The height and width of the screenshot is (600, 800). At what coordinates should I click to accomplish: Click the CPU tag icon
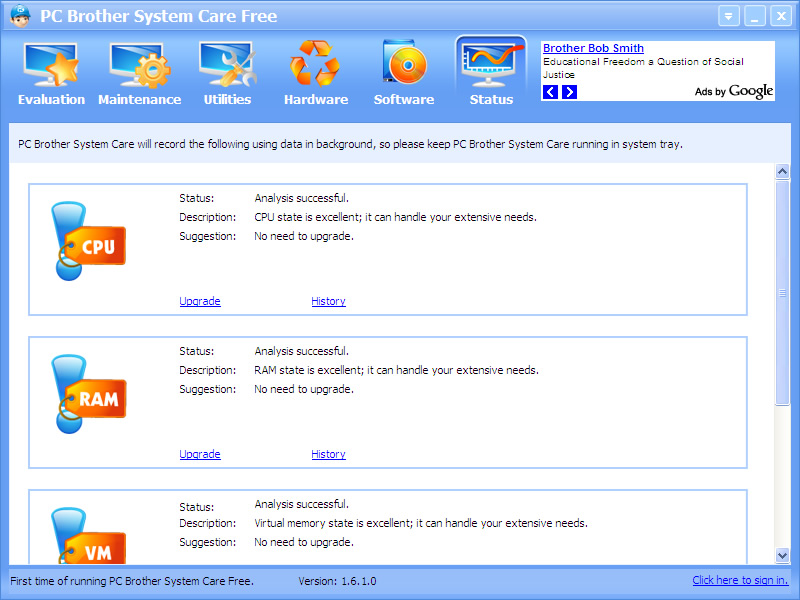coord(89,241)
